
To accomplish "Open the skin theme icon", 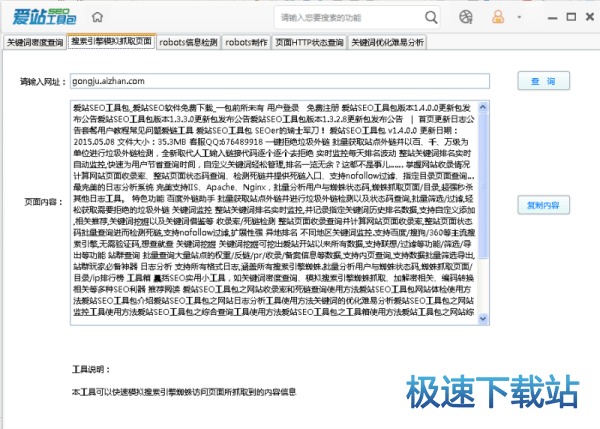I will 466,17.
